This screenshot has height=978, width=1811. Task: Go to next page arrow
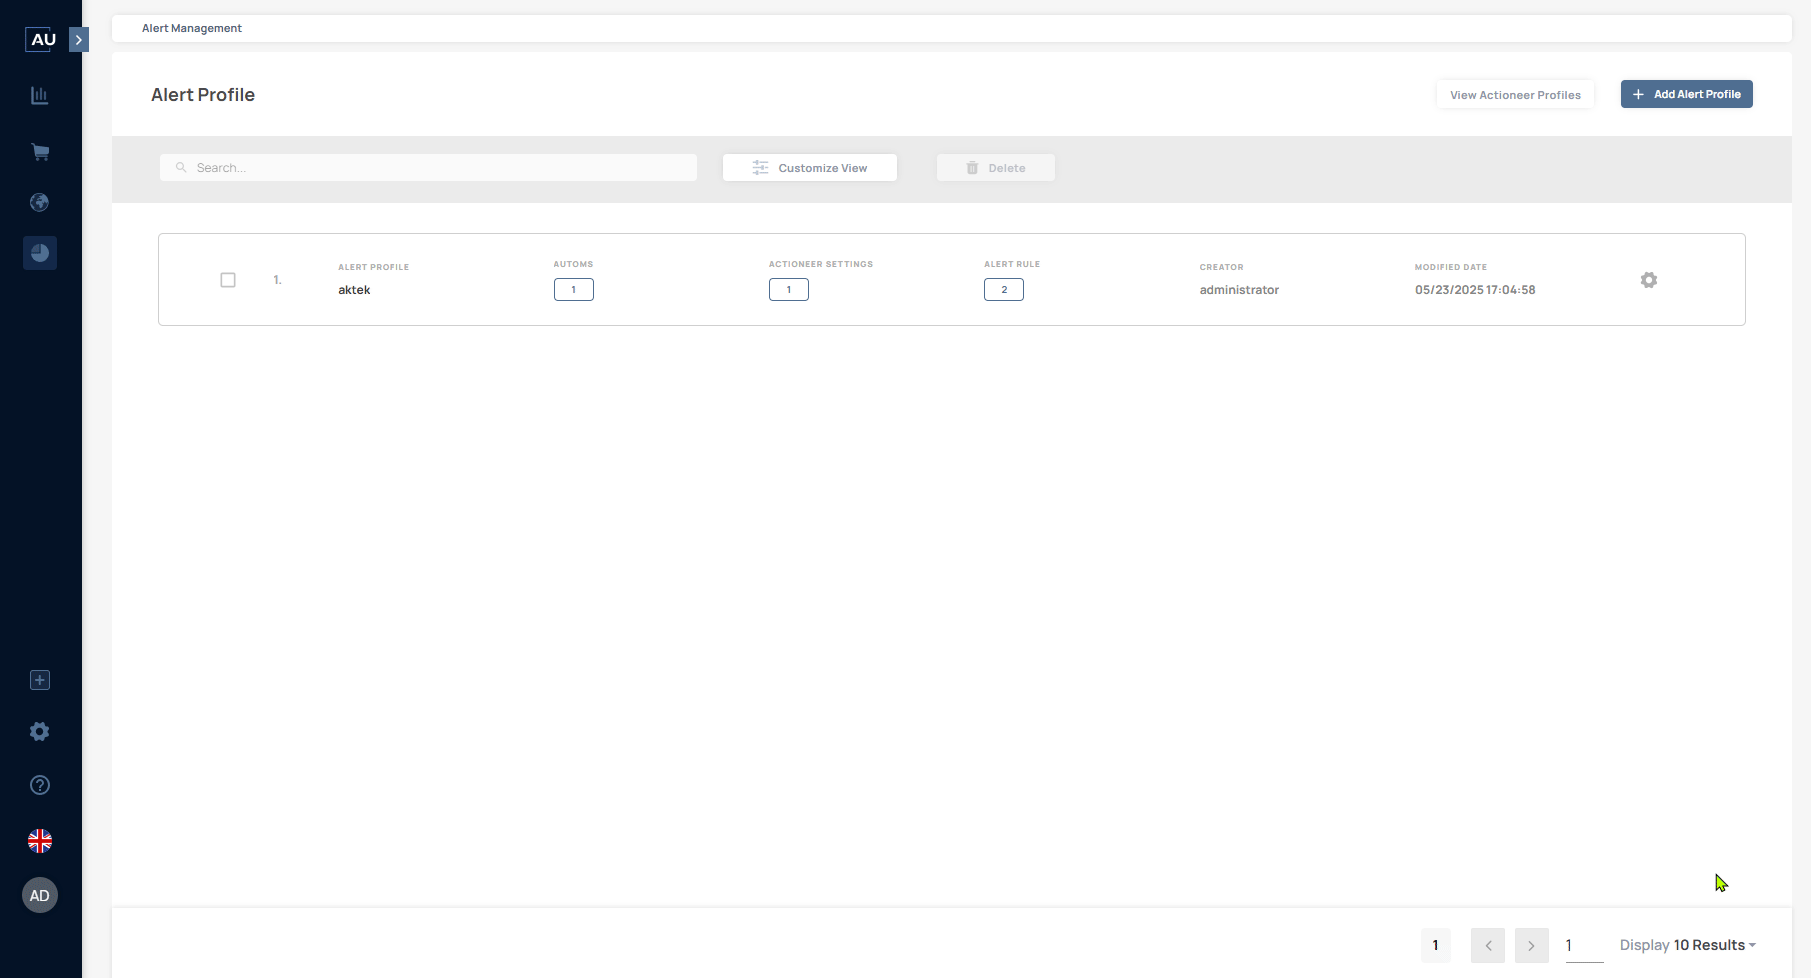point(1531,945)
